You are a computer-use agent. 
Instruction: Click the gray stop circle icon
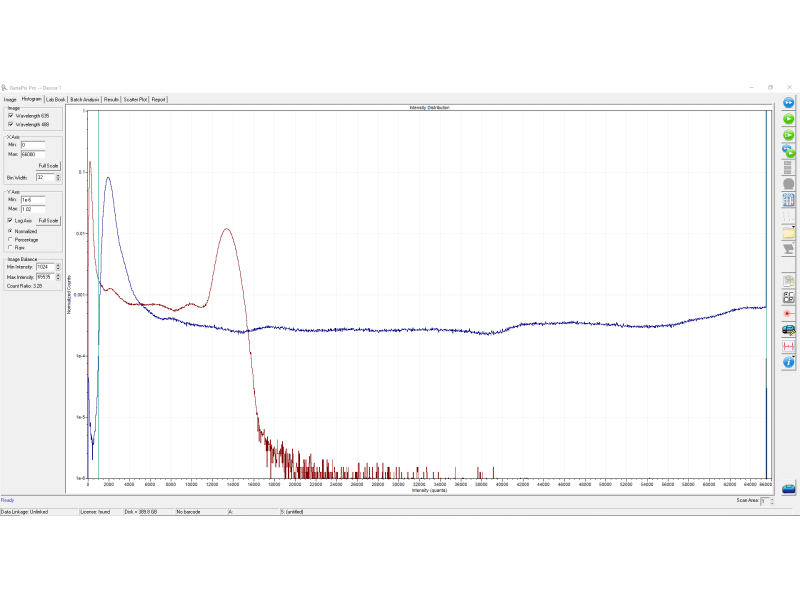(x=788, y=184)
